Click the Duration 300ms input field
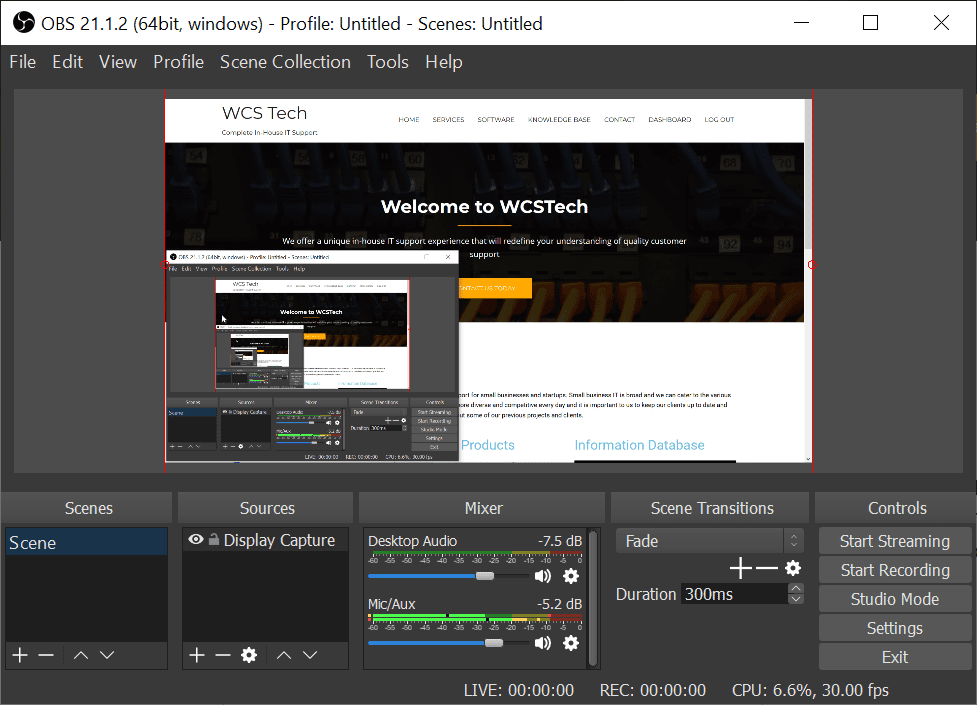Viewport: 977px width, 705px height. (x=735, y=594)
